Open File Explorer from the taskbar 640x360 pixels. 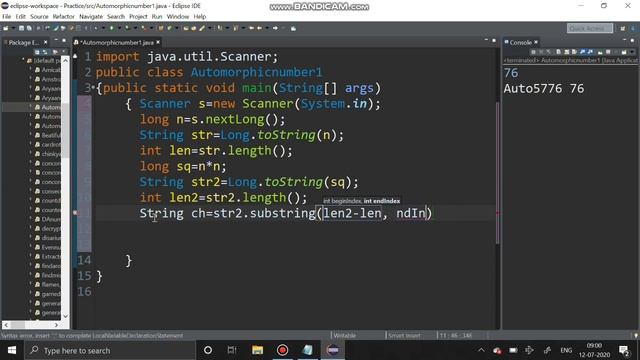(x=257, y=350)
